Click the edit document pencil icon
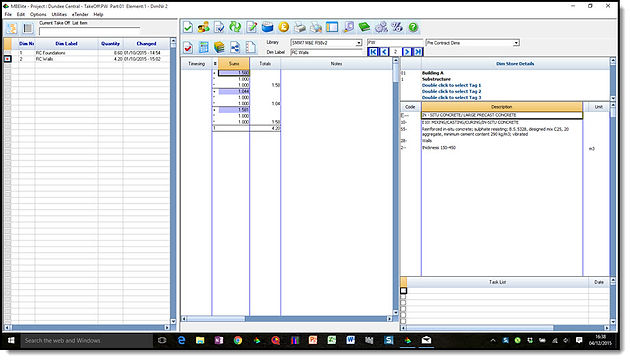Screen dimensions: 630x360 point(252,27)
